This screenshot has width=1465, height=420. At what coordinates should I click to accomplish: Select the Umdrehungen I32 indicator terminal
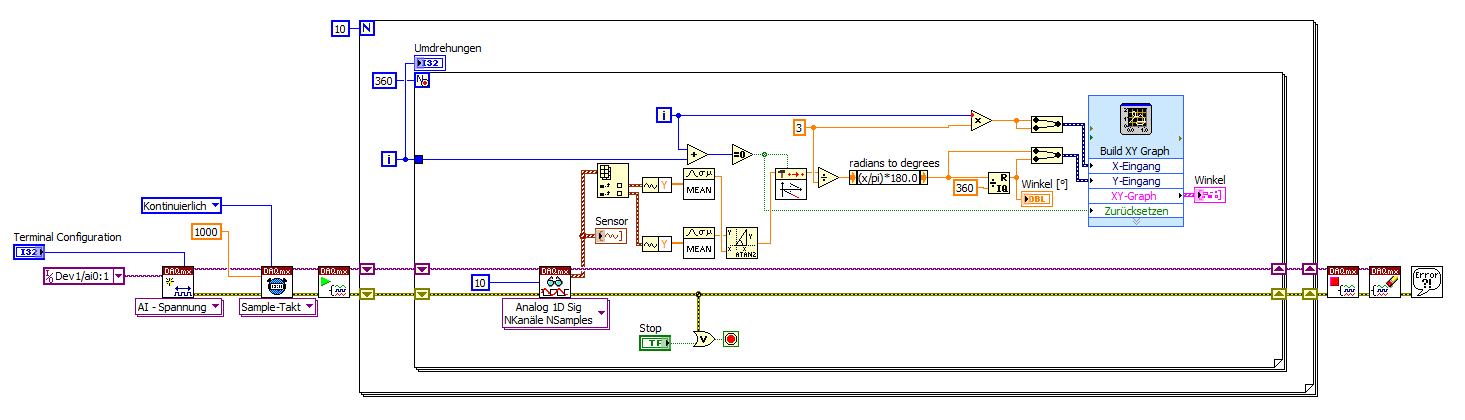[x=430, y=63]
